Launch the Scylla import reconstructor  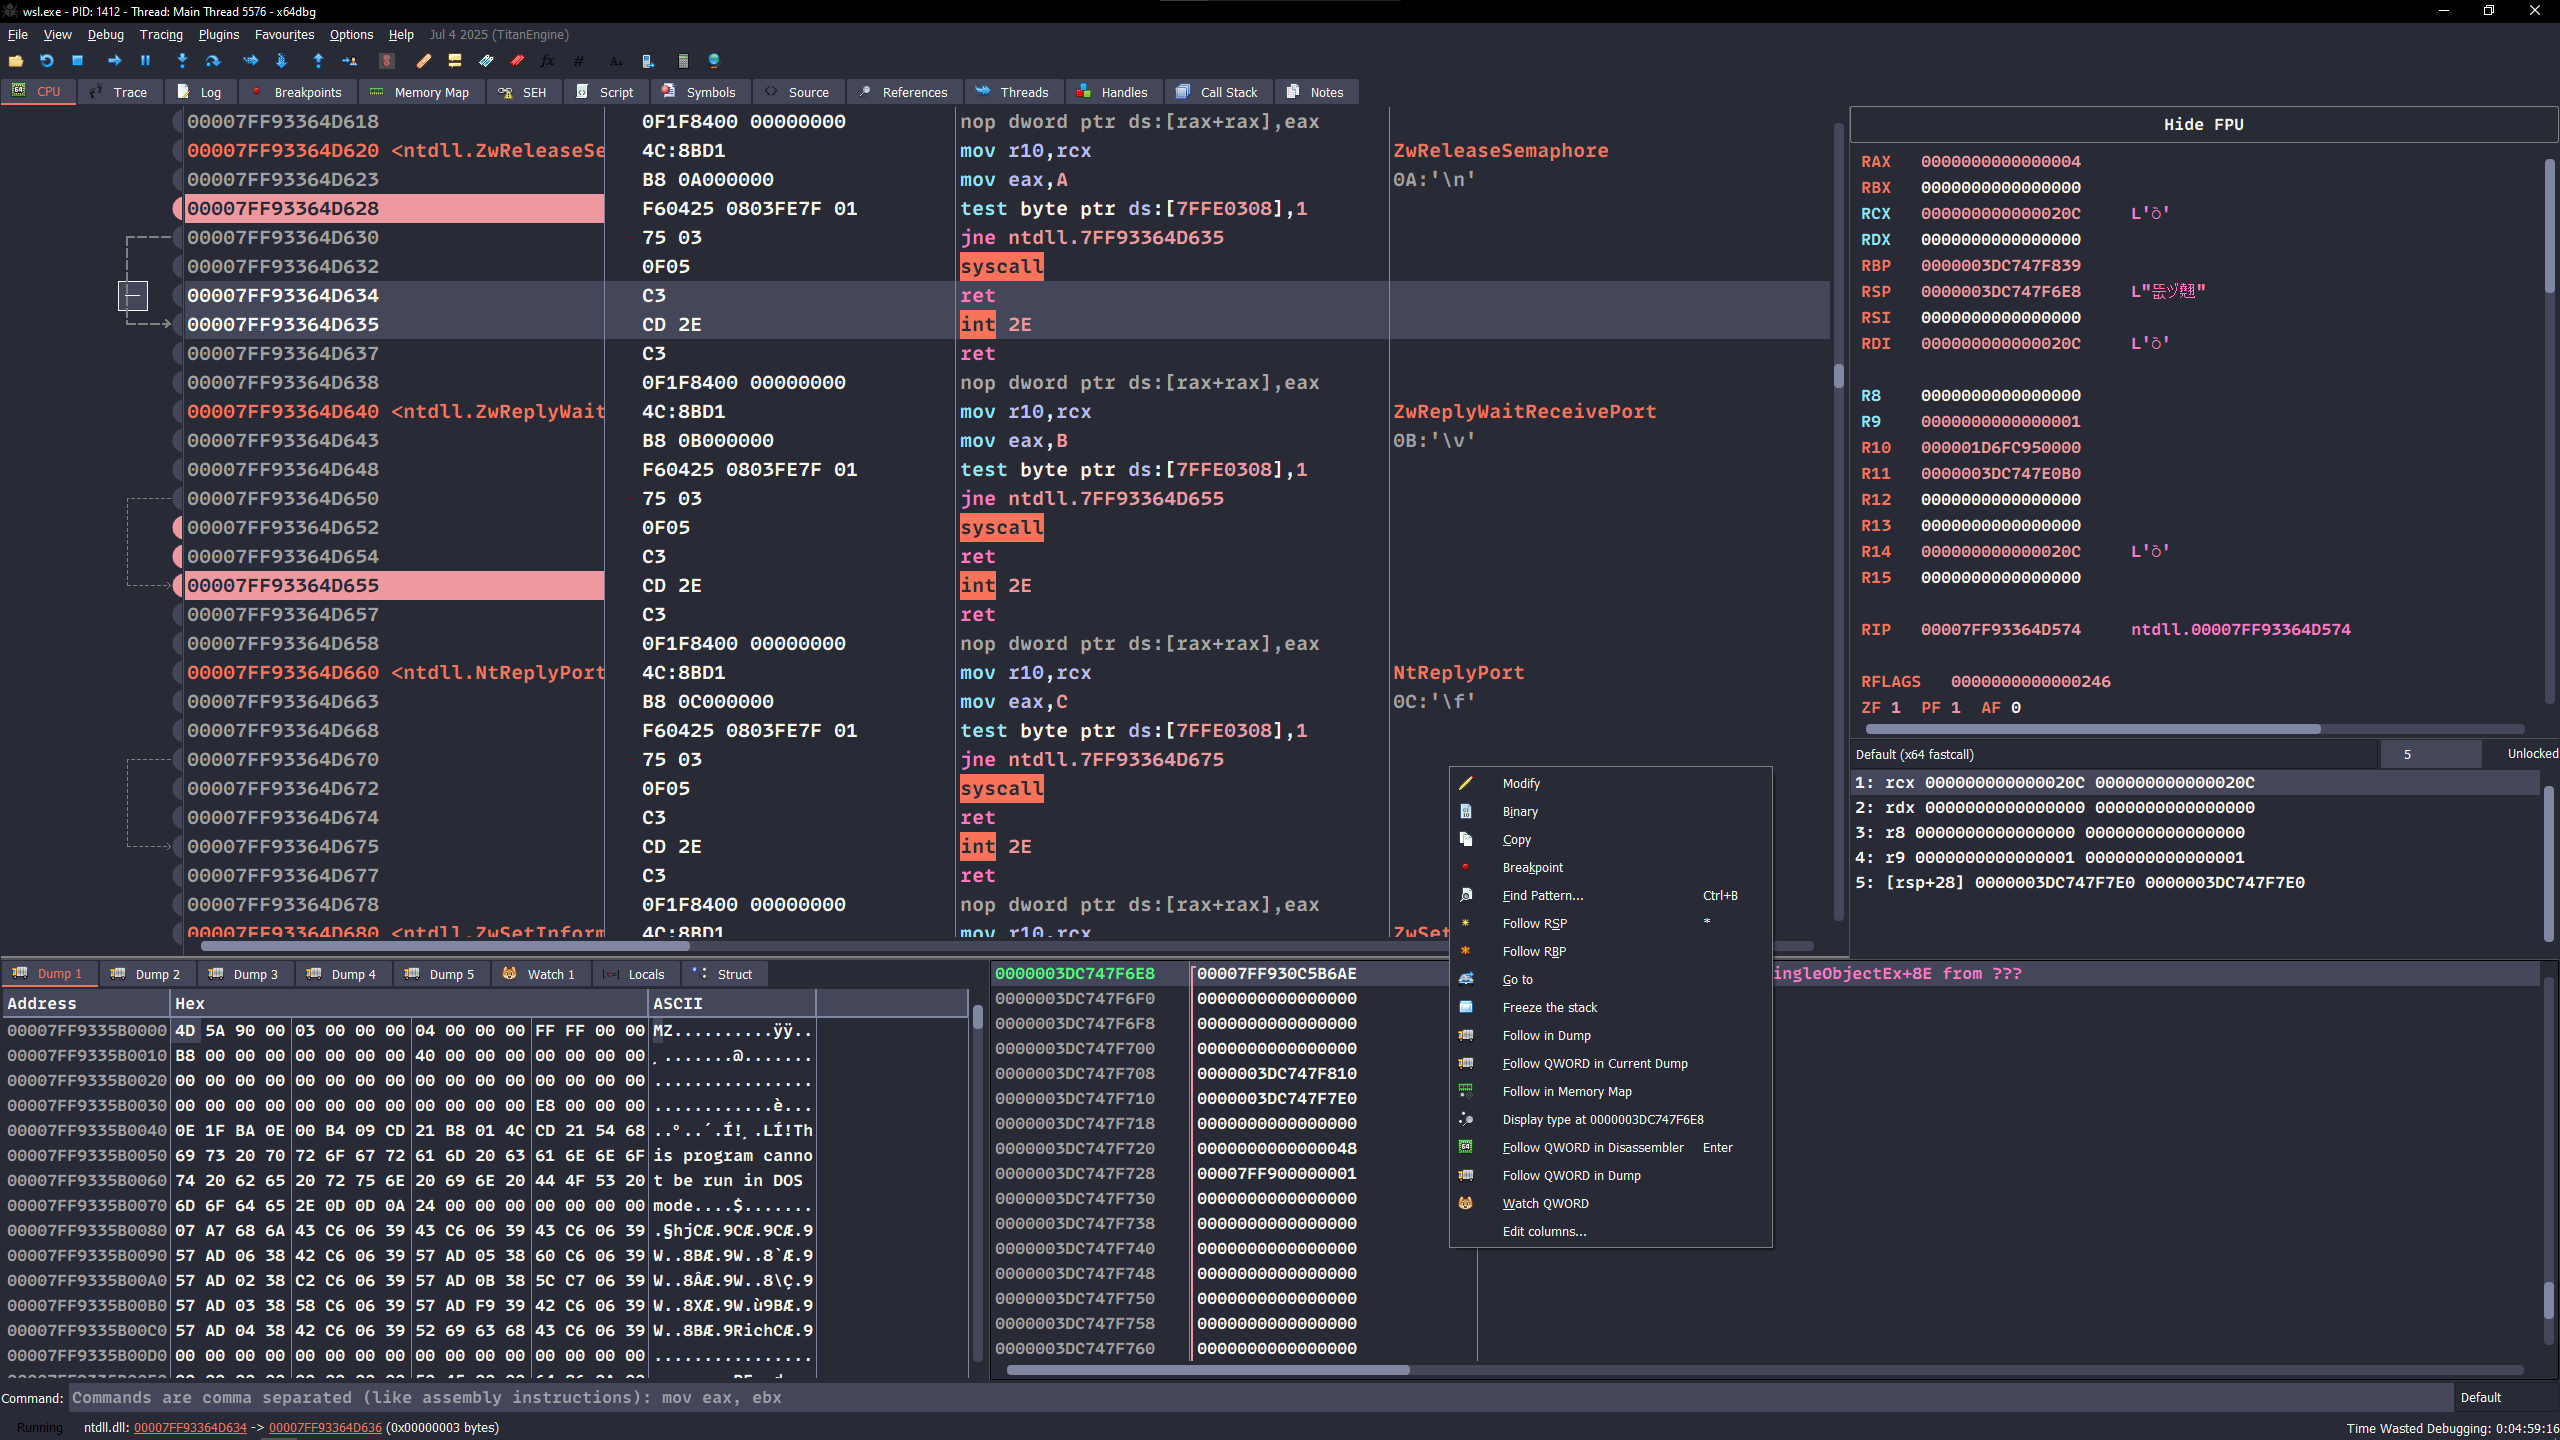pos(387,61)
